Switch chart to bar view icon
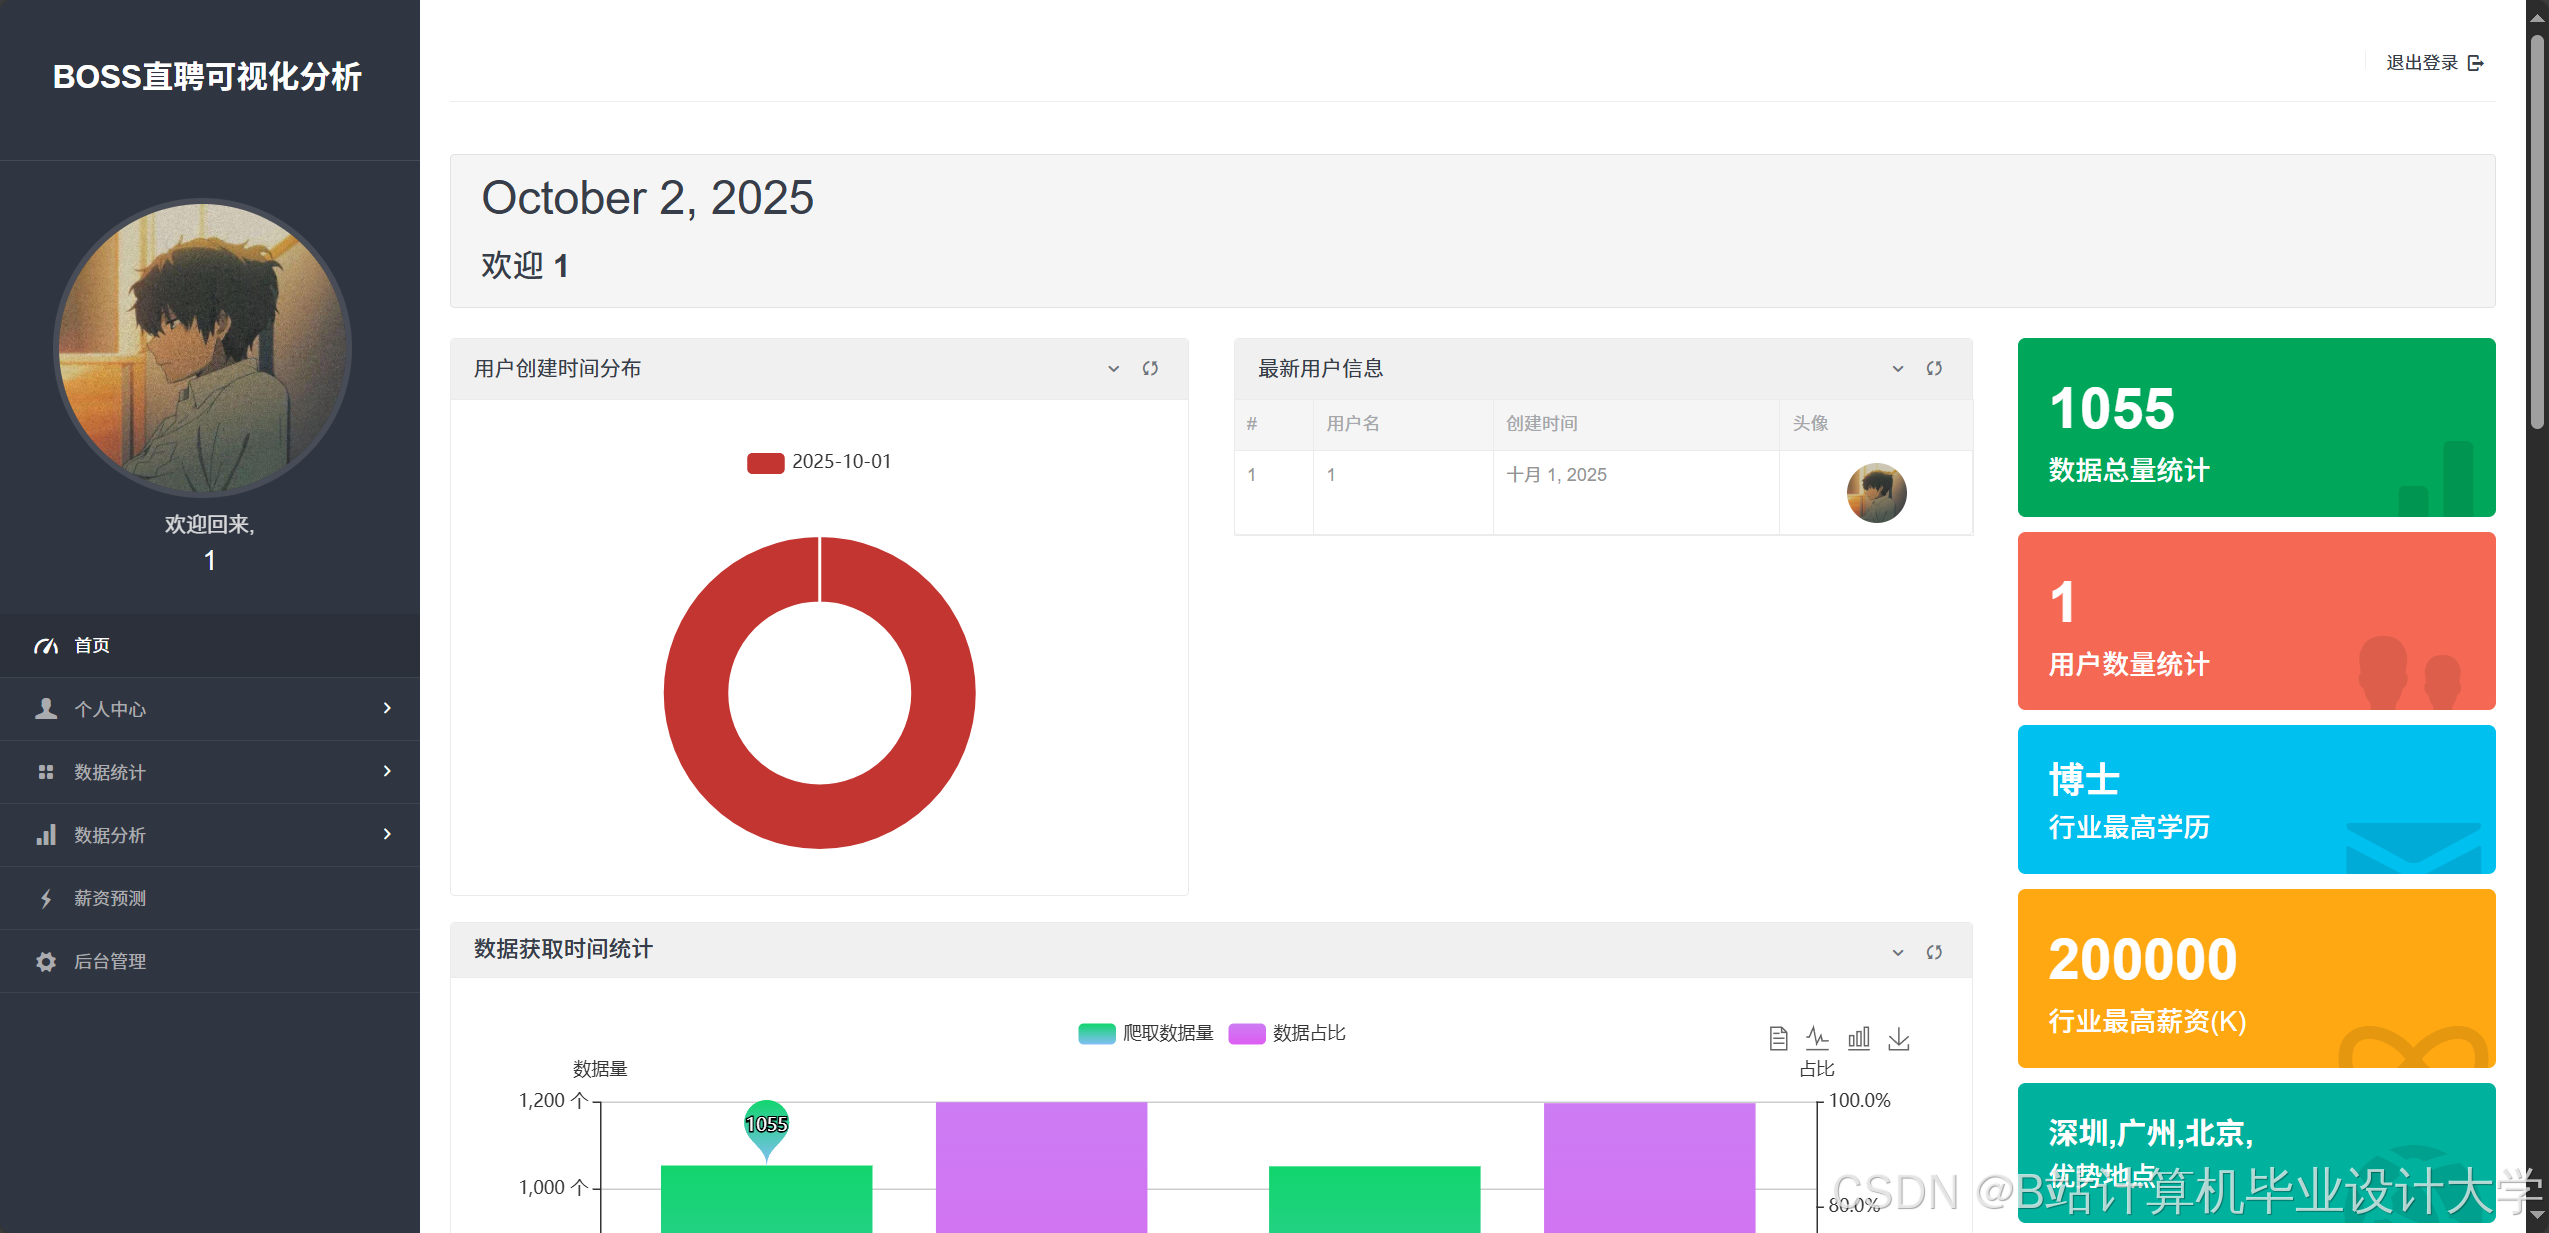 coord(1858,1039)
